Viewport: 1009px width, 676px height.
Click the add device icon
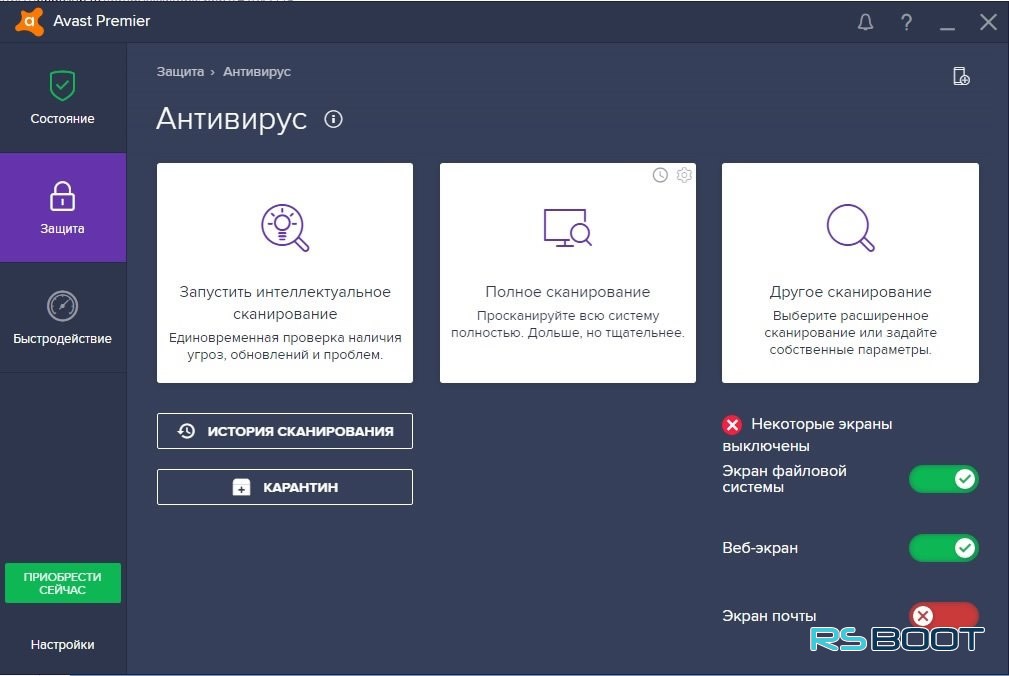click(x=961, y=76)
